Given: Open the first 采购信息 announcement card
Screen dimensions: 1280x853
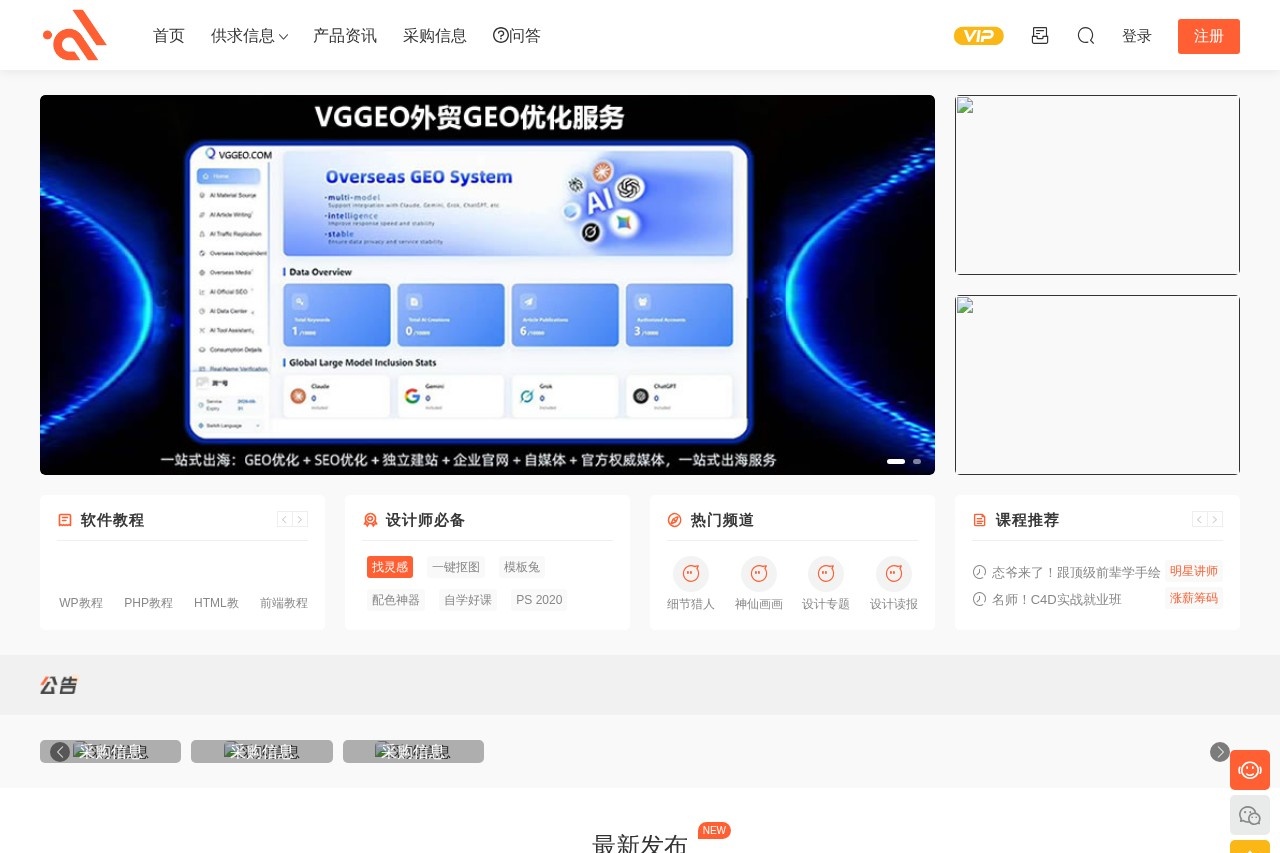Looking at the screenshot, I should tap(110, 751).
